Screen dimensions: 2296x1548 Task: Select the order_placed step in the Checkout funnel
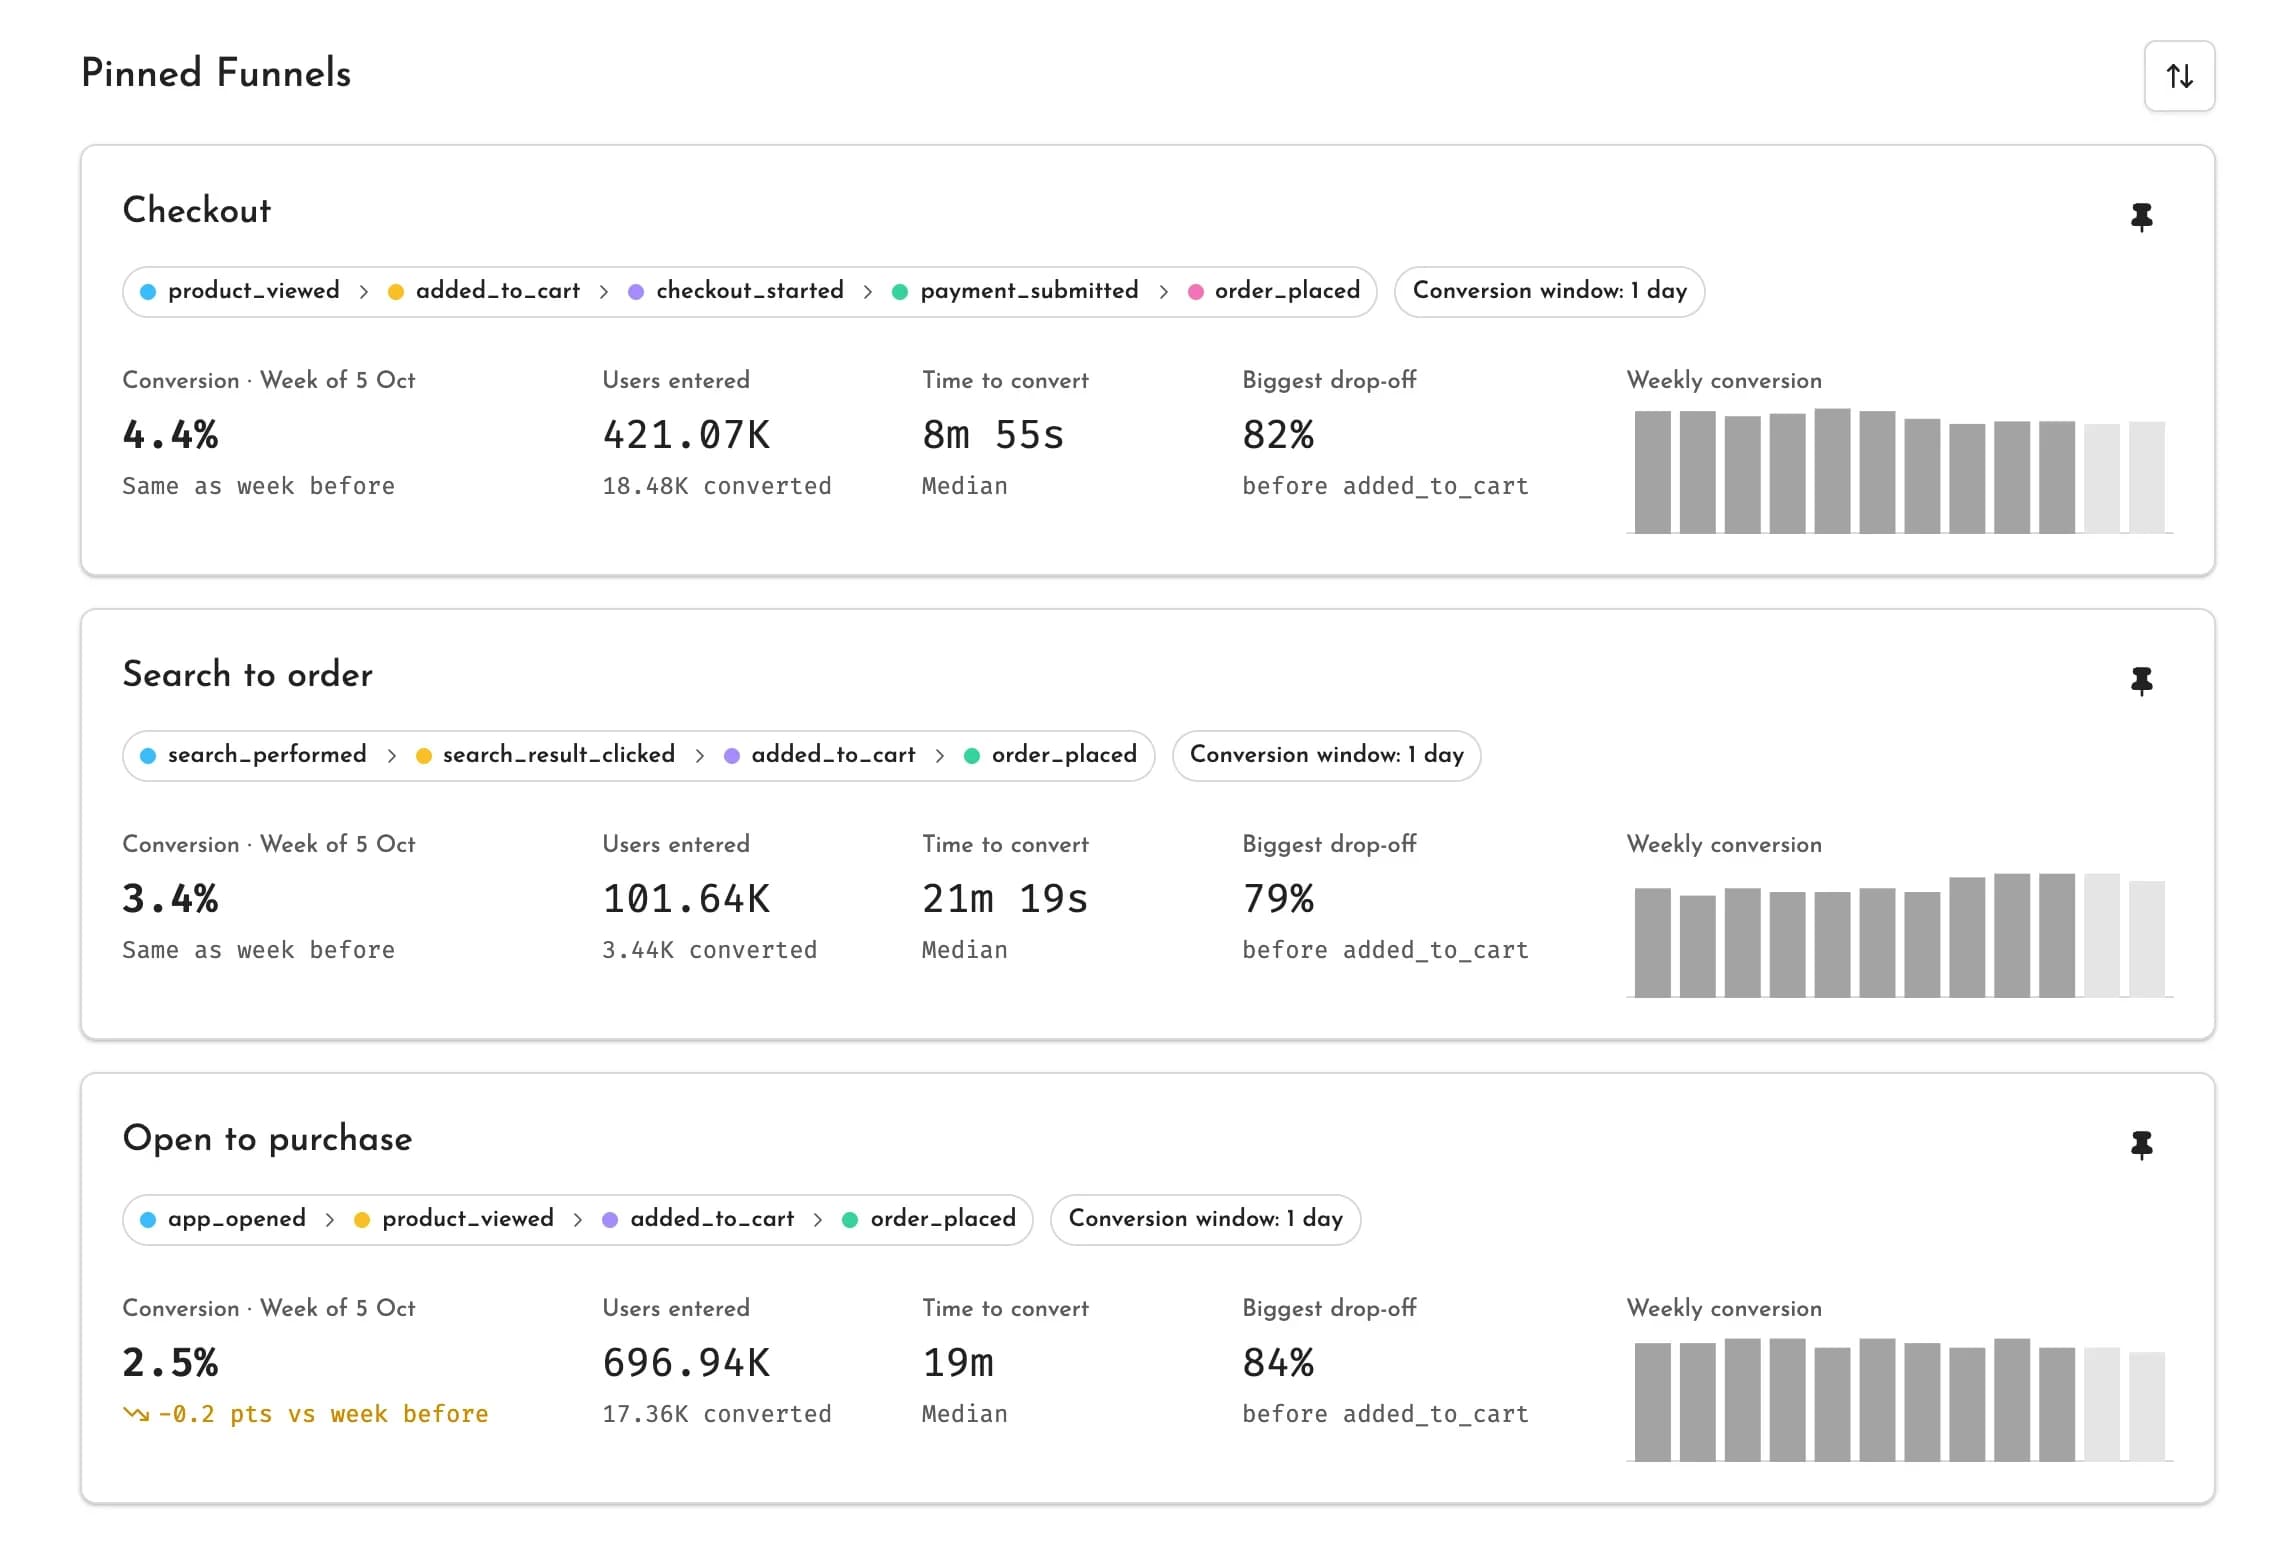1274,291
